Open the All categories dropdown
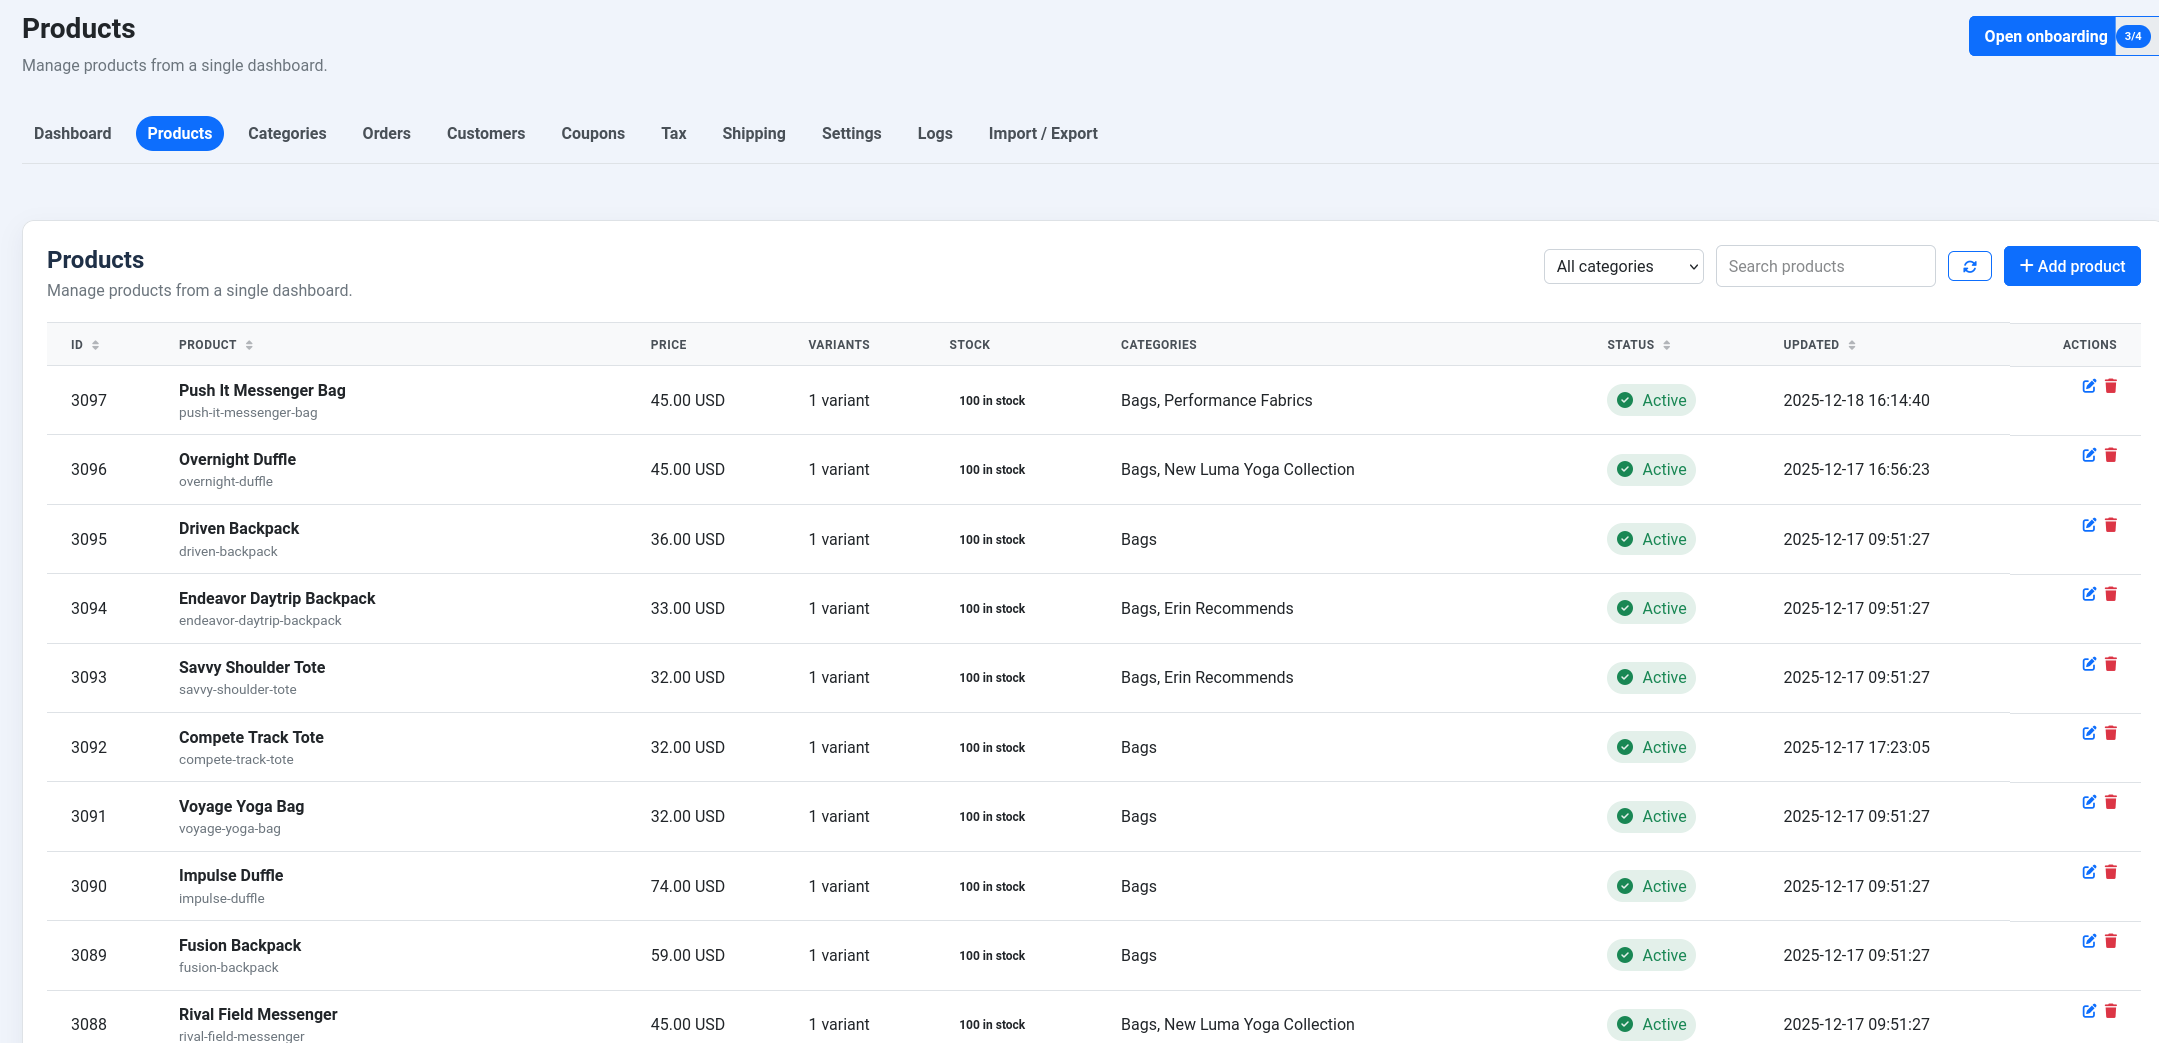Screen dimensions: 2159x1043 [1623, 266]
